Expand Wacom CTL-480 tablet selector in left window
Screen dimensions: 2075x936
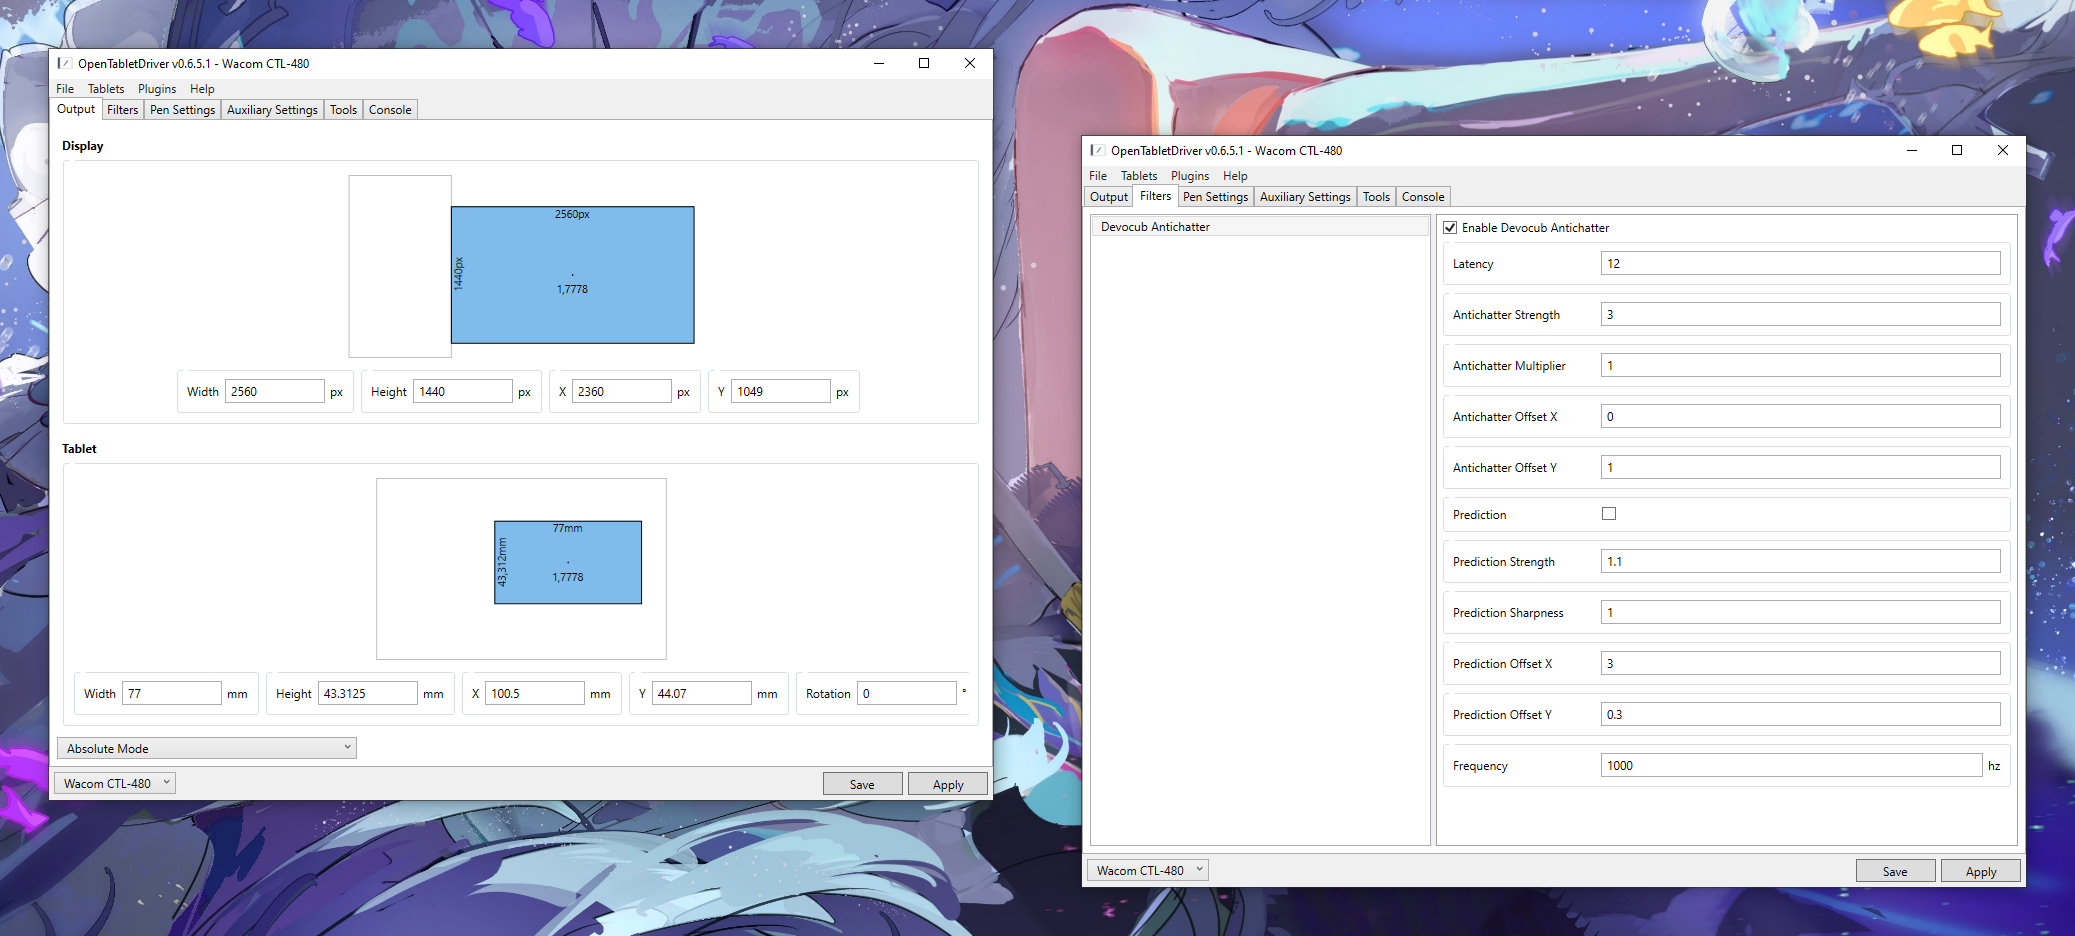pos(115,783)
